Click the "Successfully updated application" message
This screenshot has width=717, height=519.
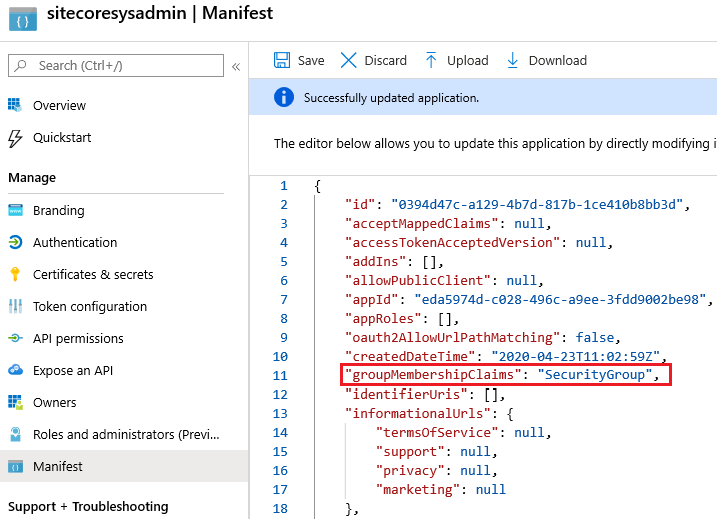click(391, 98)
